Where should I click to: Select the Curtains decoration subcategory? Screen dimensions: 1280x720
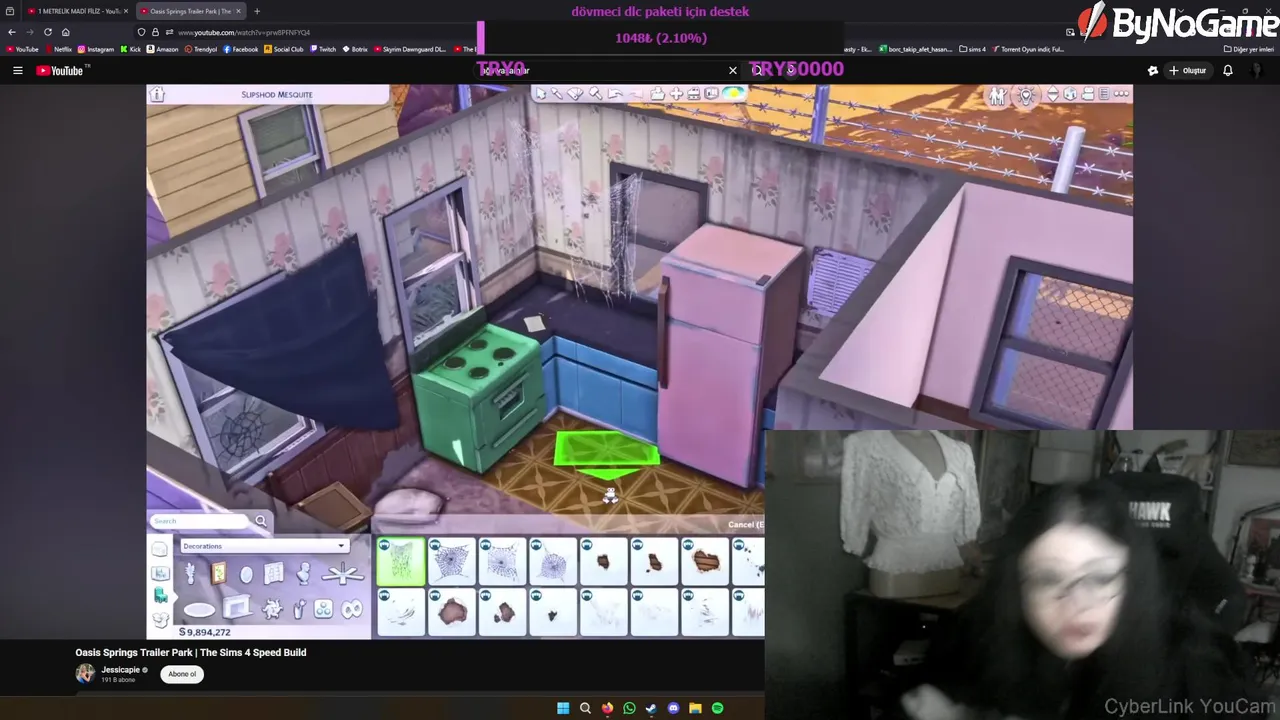274,574
